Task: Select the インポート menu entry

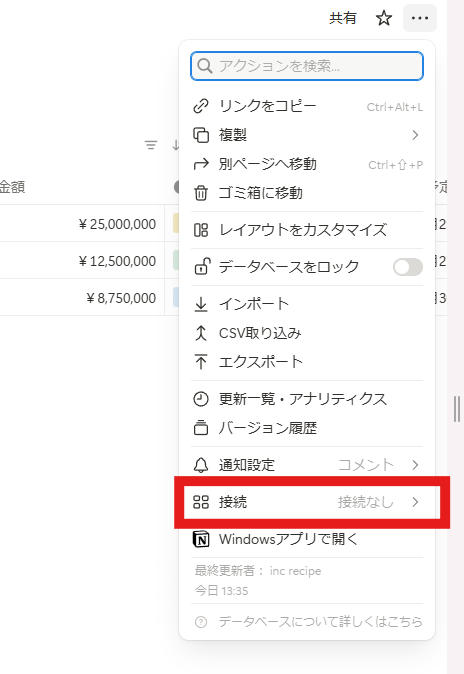Action: pyautogui.click(x=307, y=304)
